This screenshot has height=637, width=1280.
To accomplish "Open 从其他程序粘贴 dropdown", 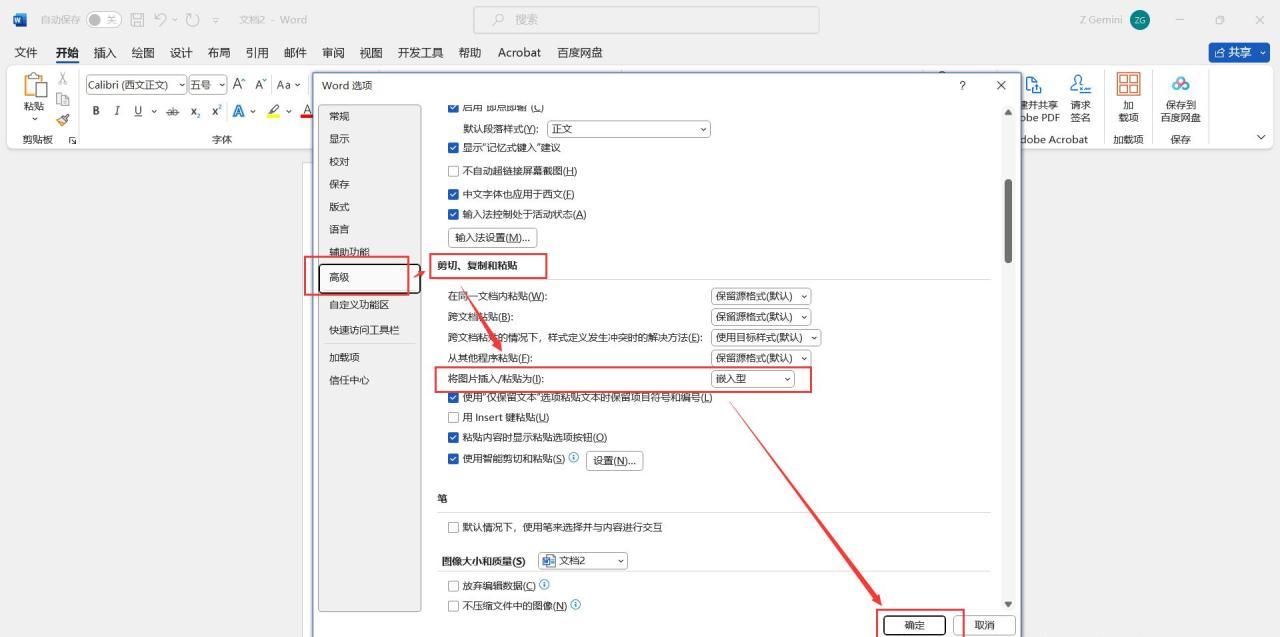I will click(x=761, y=358).
